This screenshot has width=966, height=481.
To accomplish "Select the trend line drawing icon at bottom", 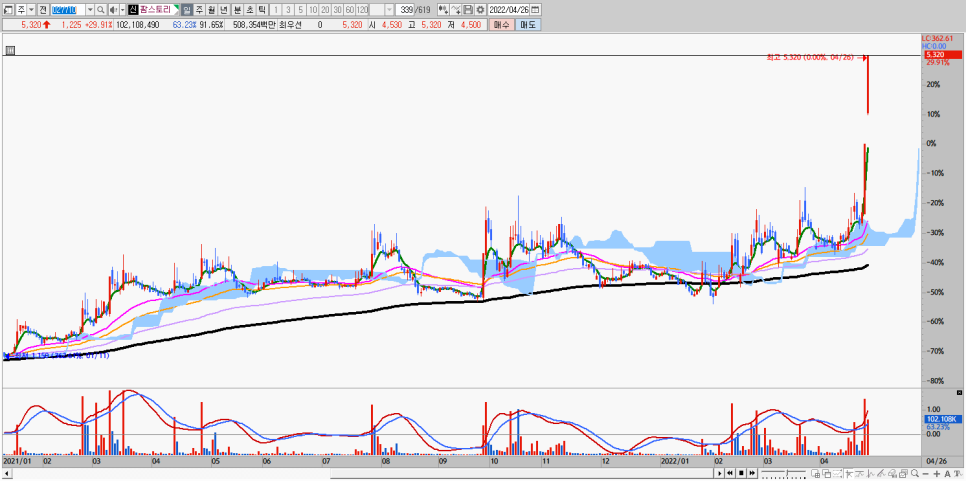I will [882, 474].
